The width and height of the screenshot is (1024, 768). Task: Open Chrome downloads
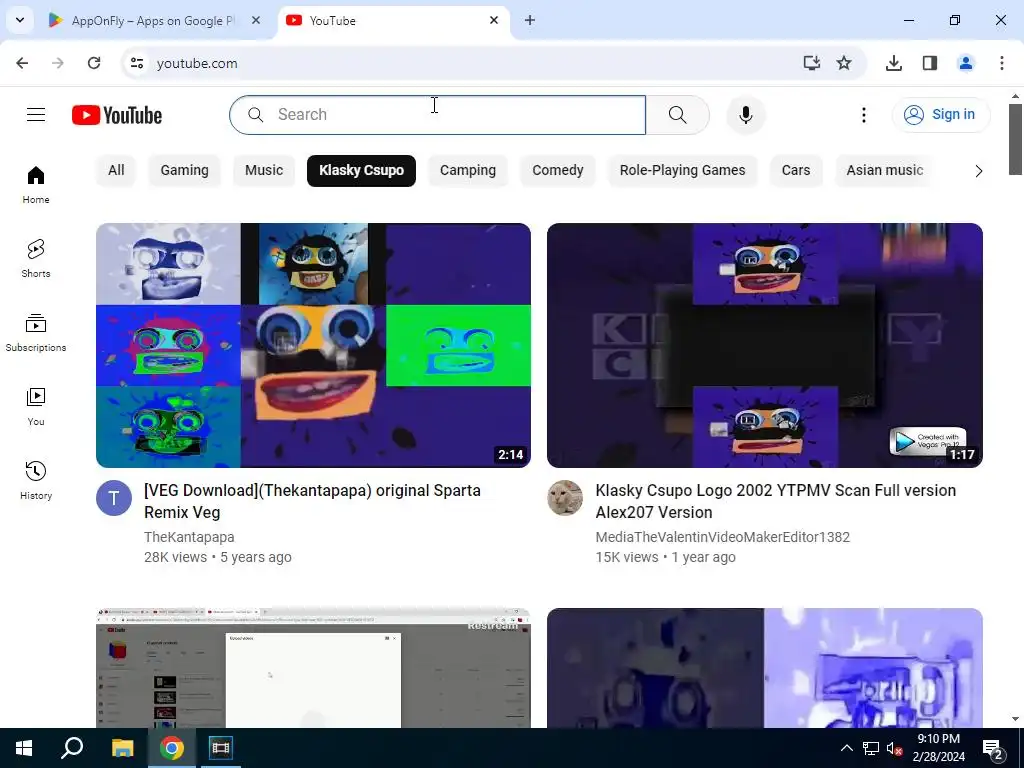[x=893, y=63]
